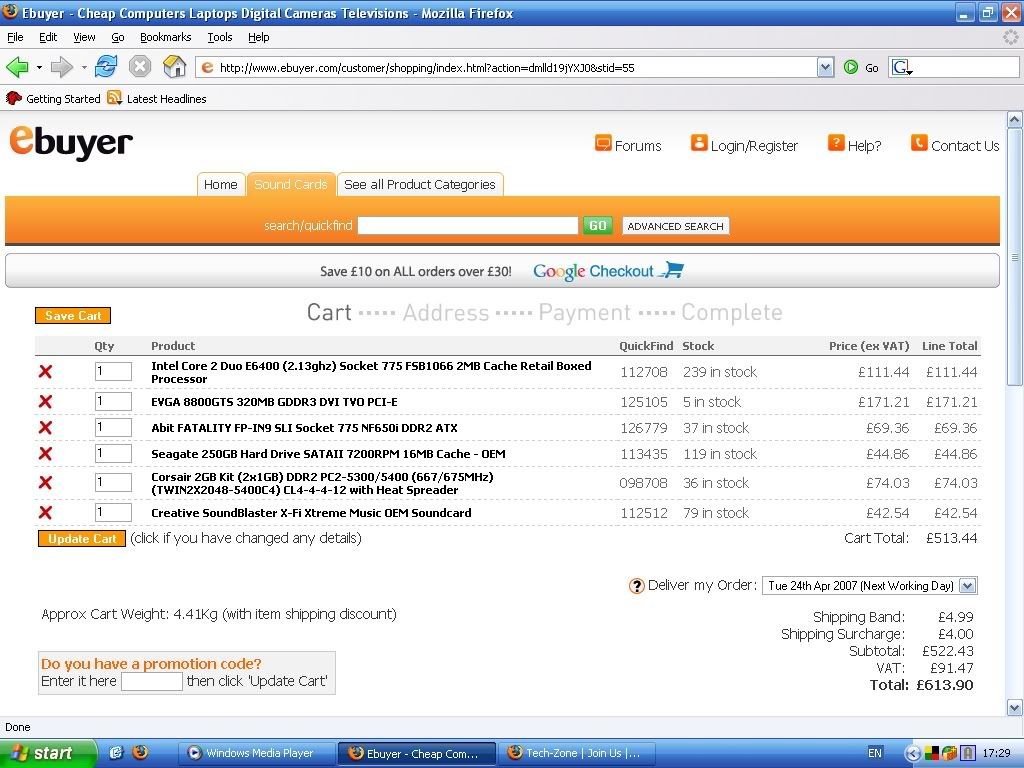This screenshot has width=1024, height=768.
Task: Click the Abit FATALITY quantity field
Action: pyautogui.click(x=113, y=428)
